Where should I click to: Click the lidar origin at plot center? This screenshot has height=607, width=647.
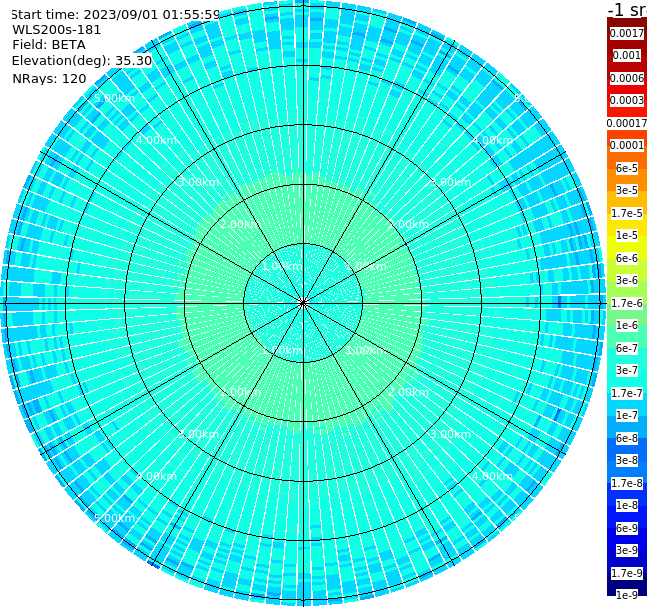coord(303,303)
